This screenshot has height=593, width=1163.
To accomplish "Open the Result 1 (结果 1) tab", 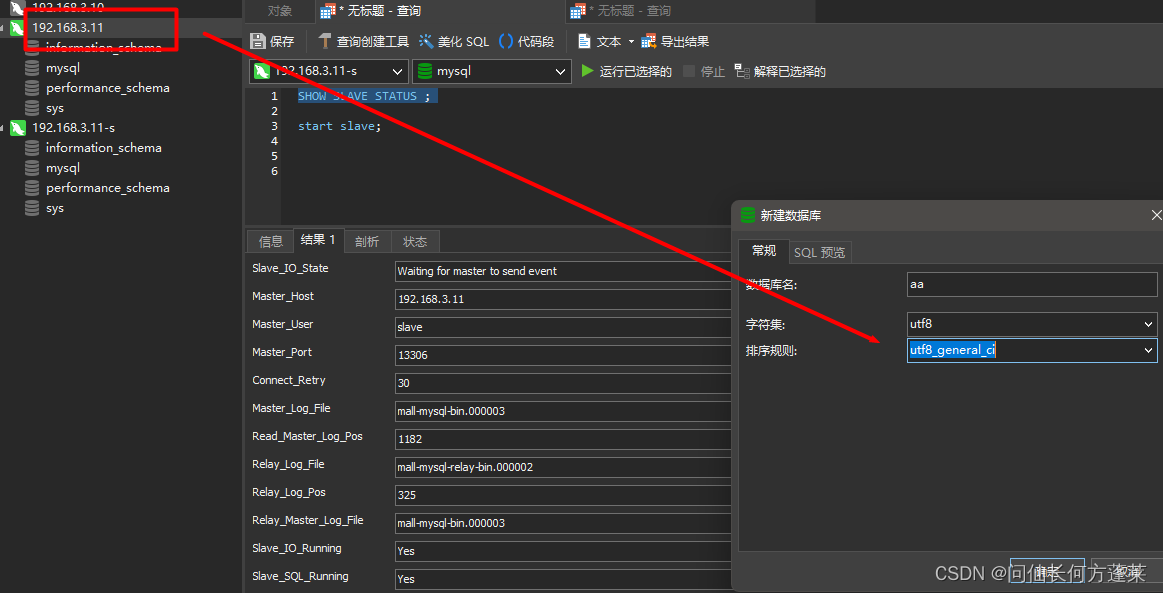I will (318, 239).
